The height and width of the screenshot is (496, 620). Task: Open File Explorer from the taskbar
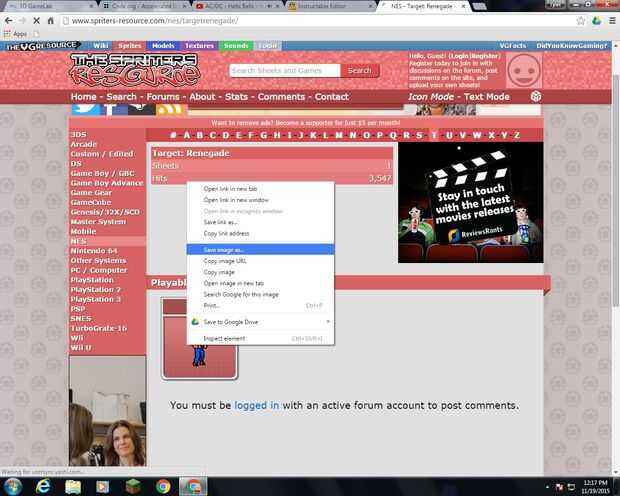tap(73, 487)
